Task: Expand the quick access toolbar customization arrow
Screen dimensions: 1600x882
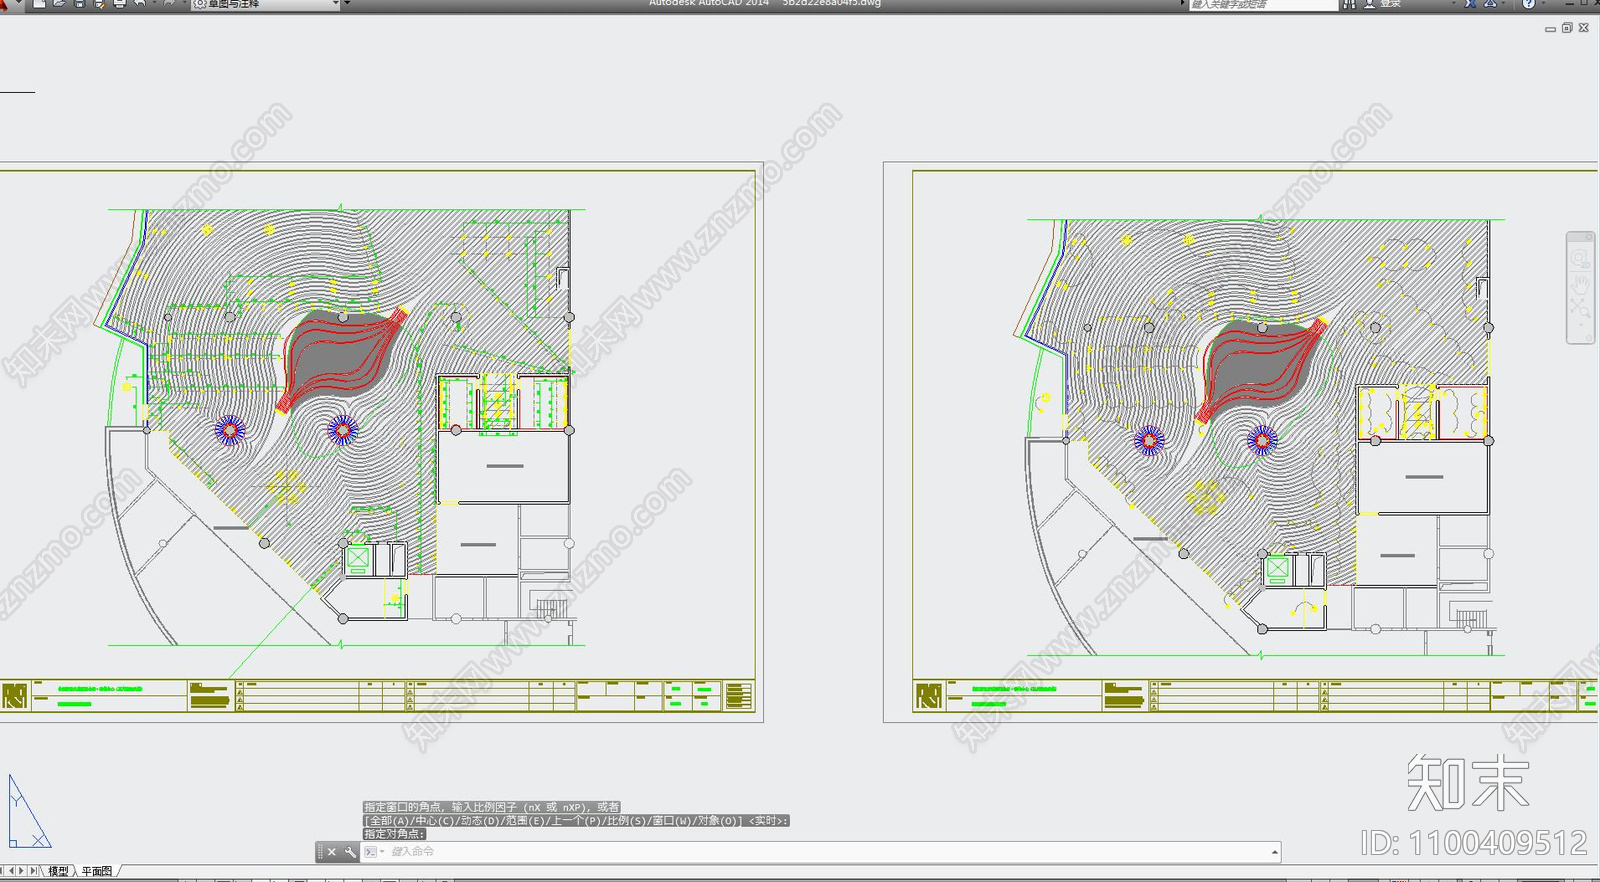Action: tap(347, 4)
